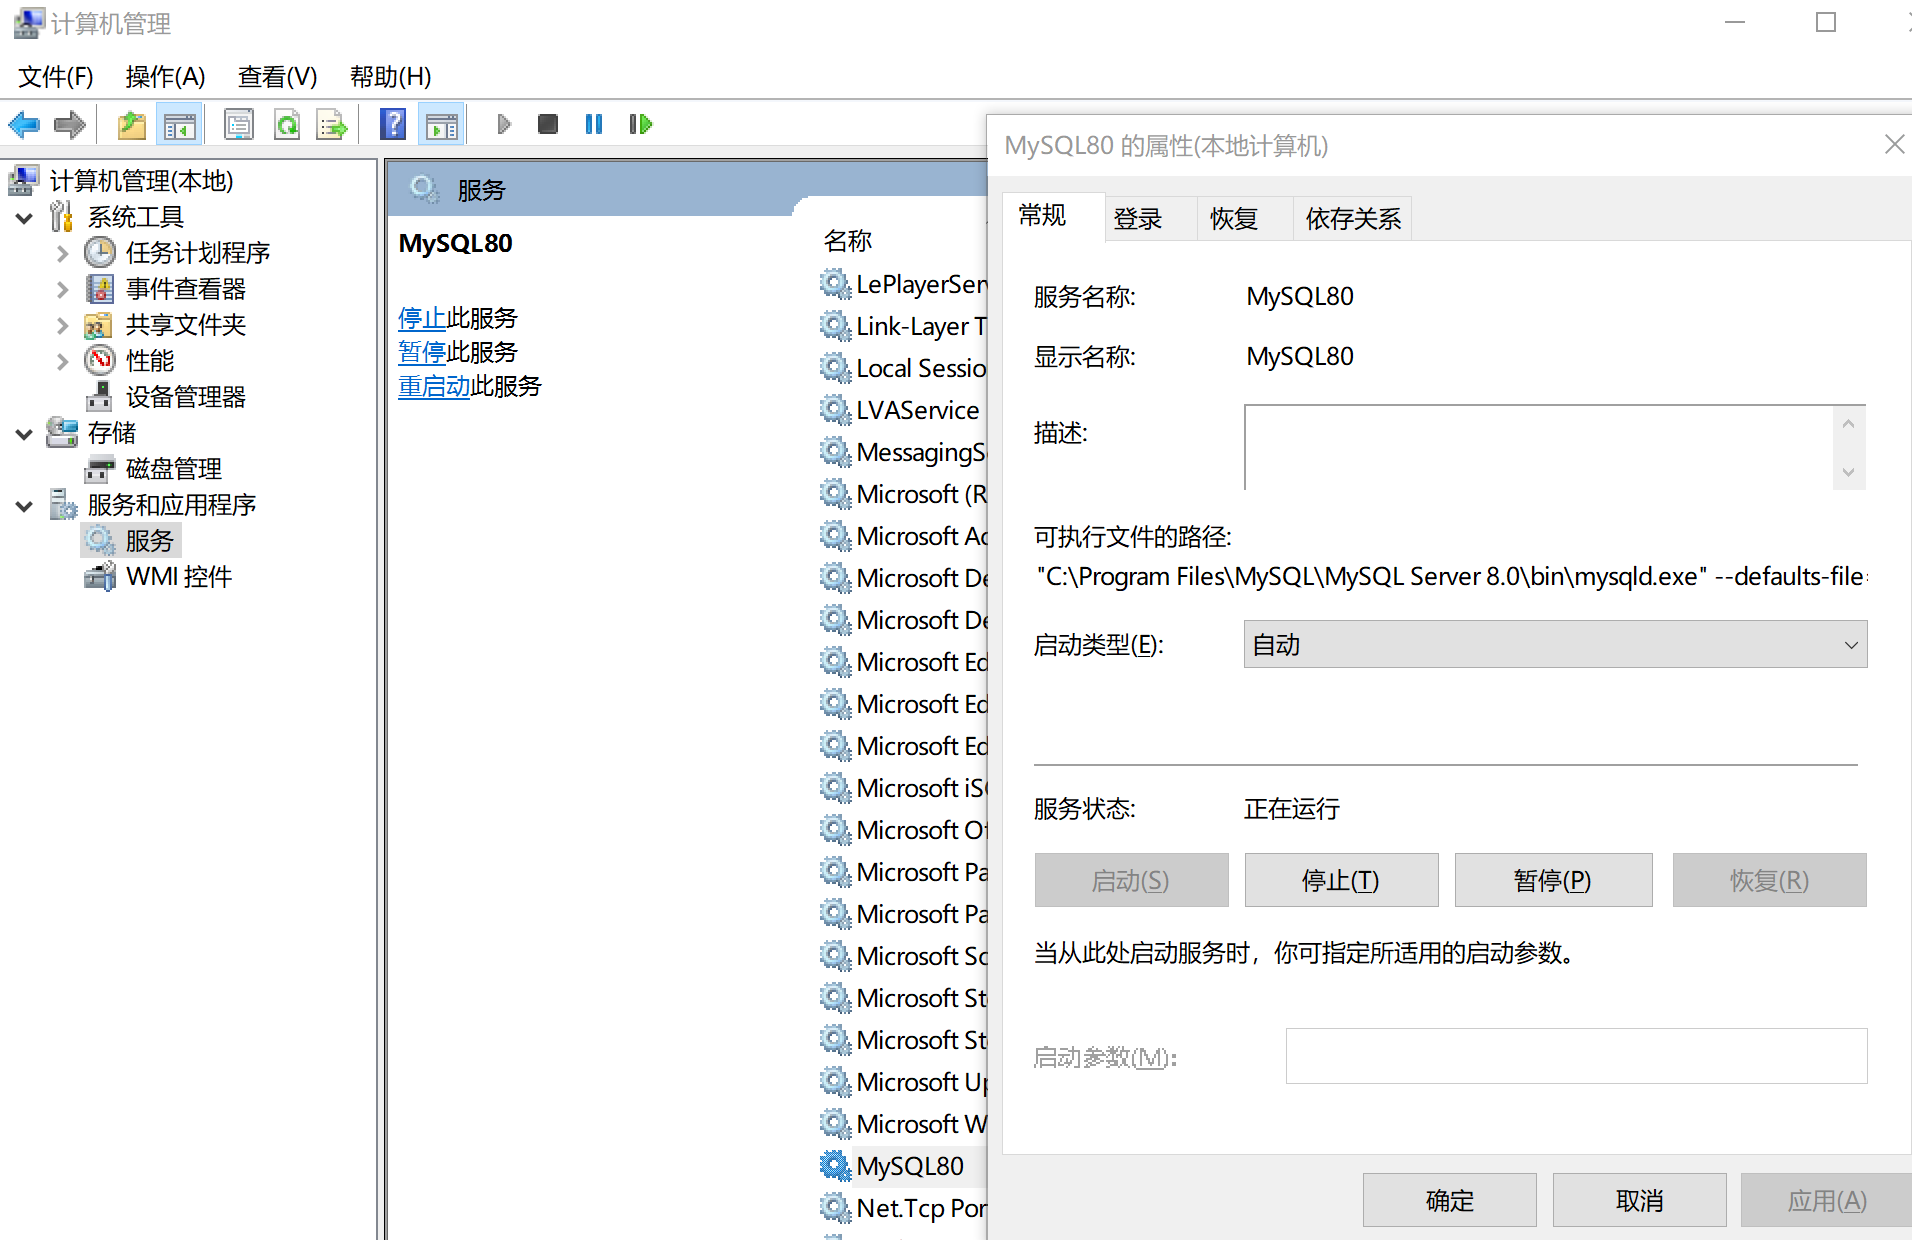The image size is (1912, 1240).
Task: Click Restart Service toolbar icon
Action: (x=640, y=124)
